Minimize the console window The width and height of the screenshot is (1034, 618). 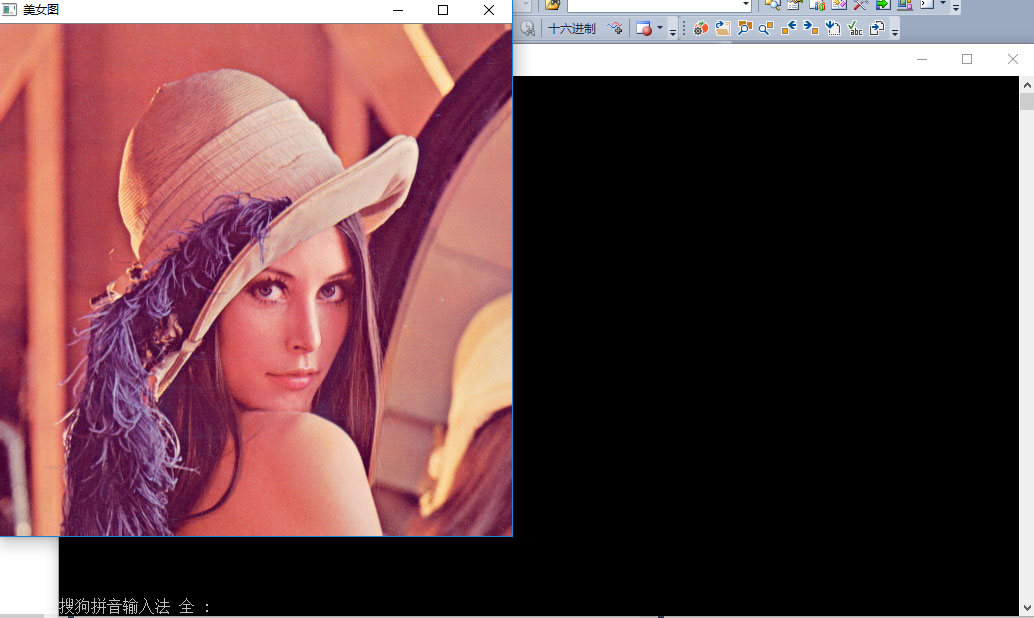[922, 59]
